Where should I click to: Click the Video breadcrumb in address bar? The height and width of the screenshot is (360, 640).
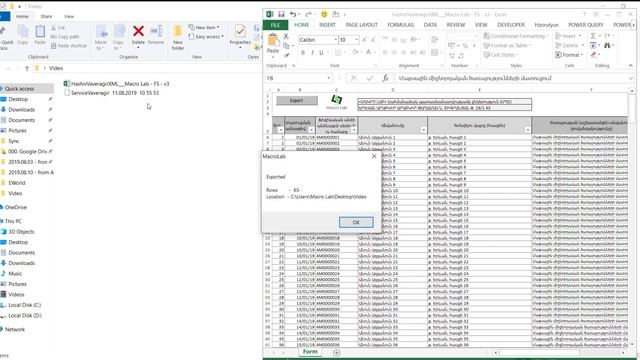56,68
